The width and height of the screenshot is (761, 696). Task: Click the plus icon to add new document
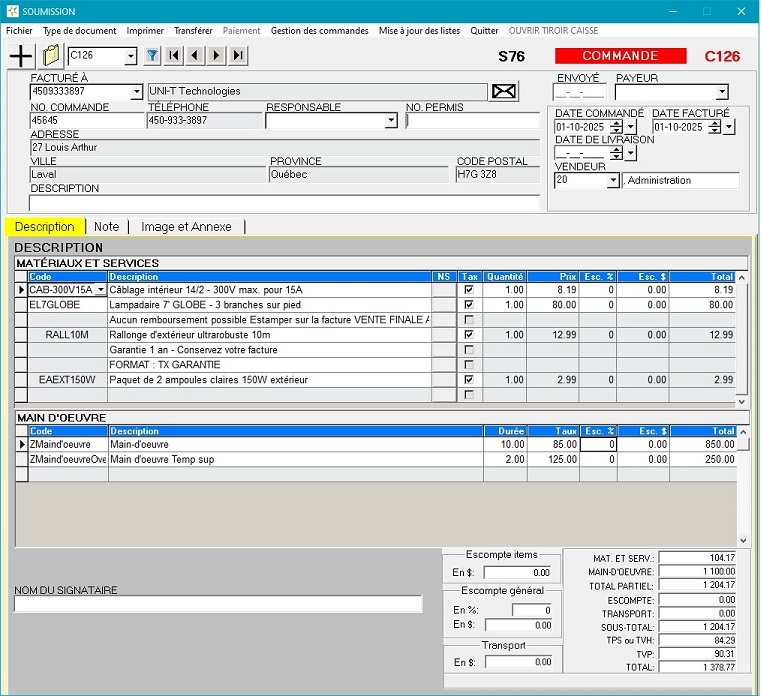pyautogui.click(x=20, y=56)
